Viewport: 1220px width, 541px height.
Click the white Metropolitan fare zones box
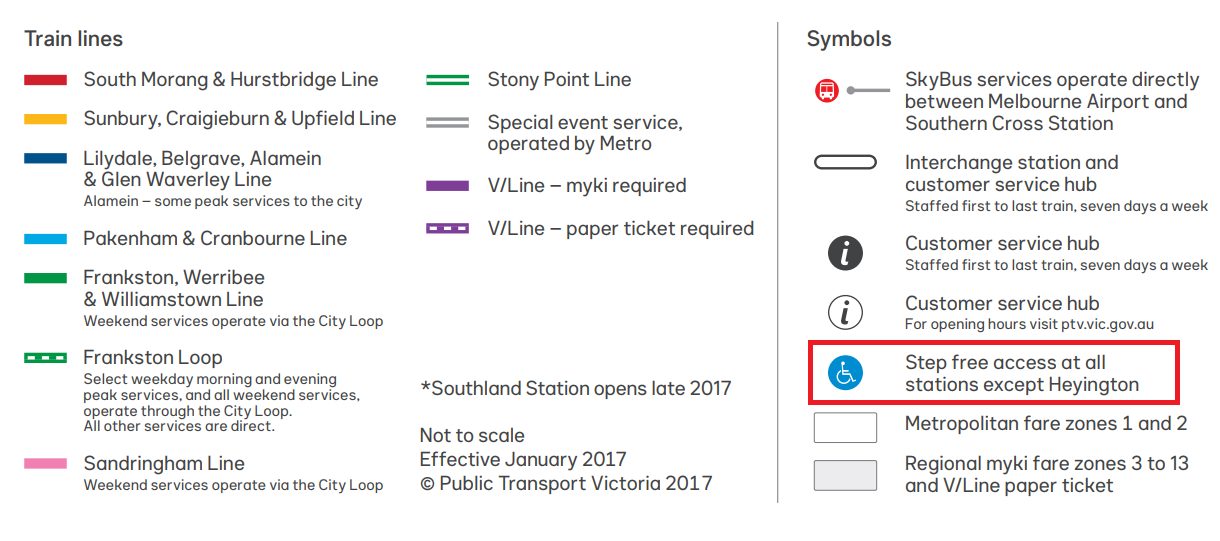point(845,427)
